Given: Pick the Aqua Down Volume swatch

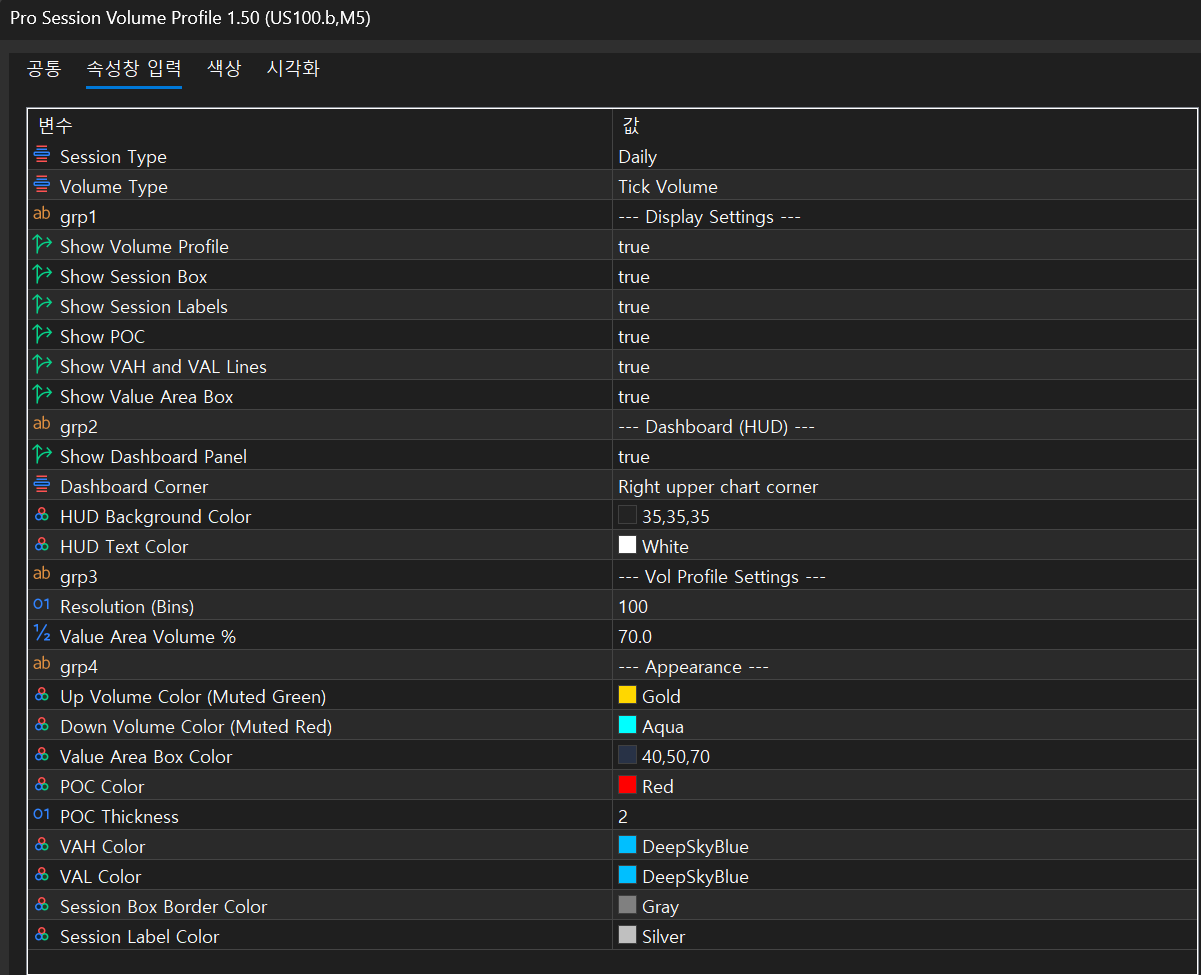Looking at the screenshot, I should [x=627, y=725].
